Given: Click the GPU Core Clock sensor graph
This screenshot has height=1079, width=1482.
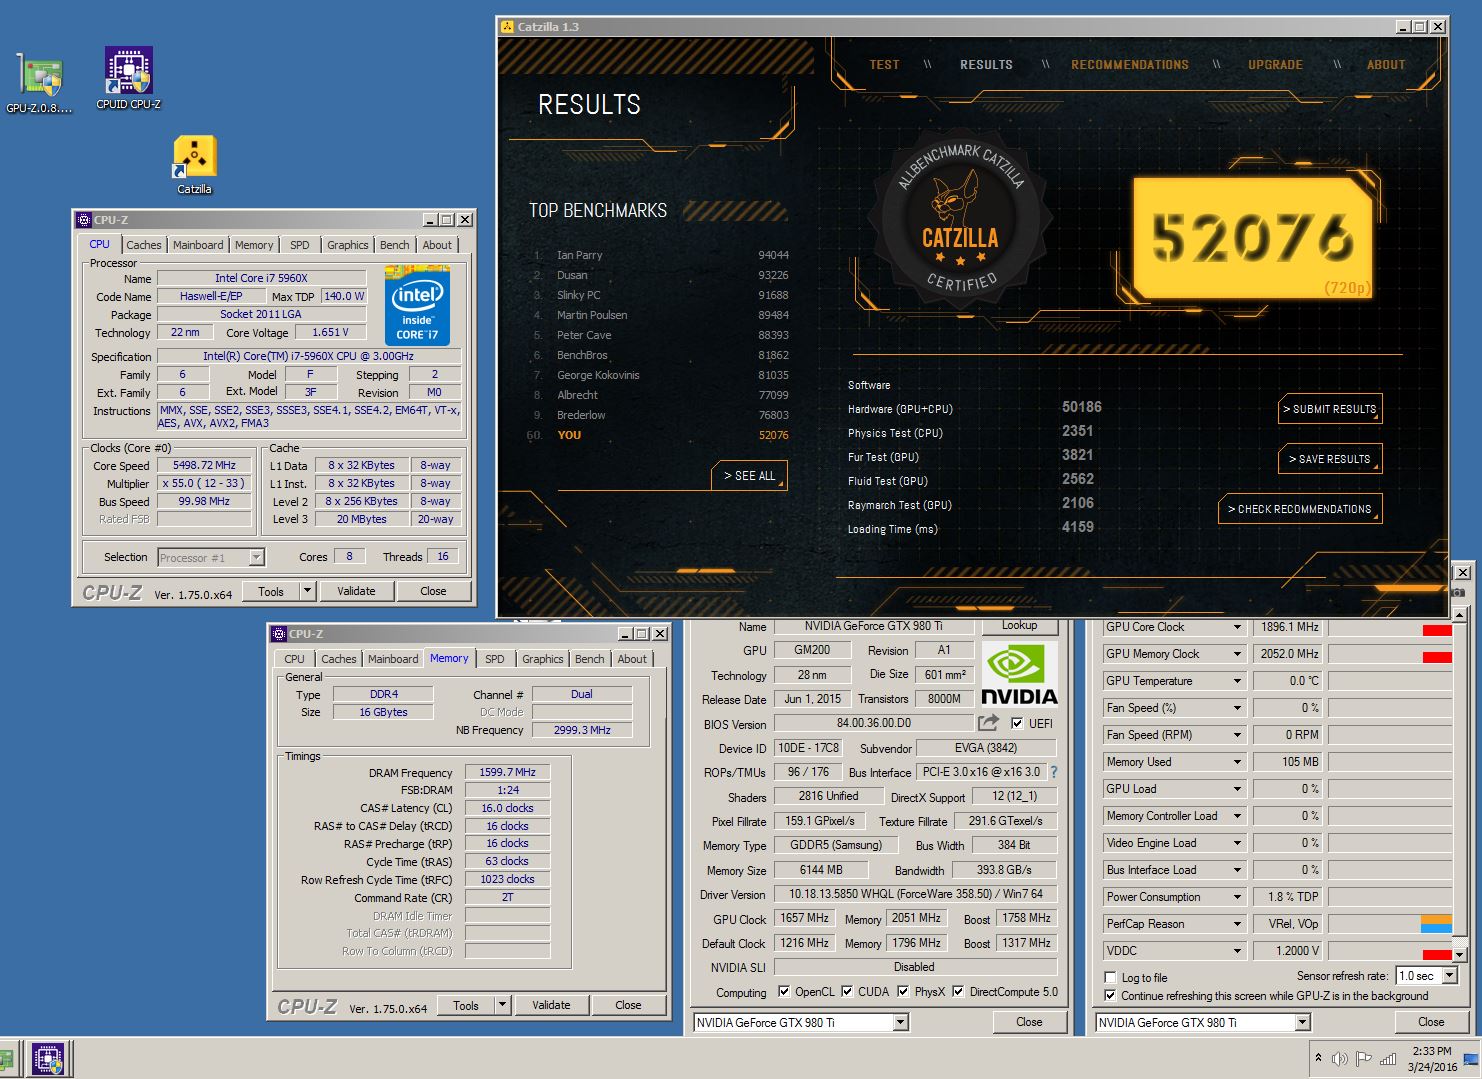Looking at the screenshot, I should pos(1390,627).
